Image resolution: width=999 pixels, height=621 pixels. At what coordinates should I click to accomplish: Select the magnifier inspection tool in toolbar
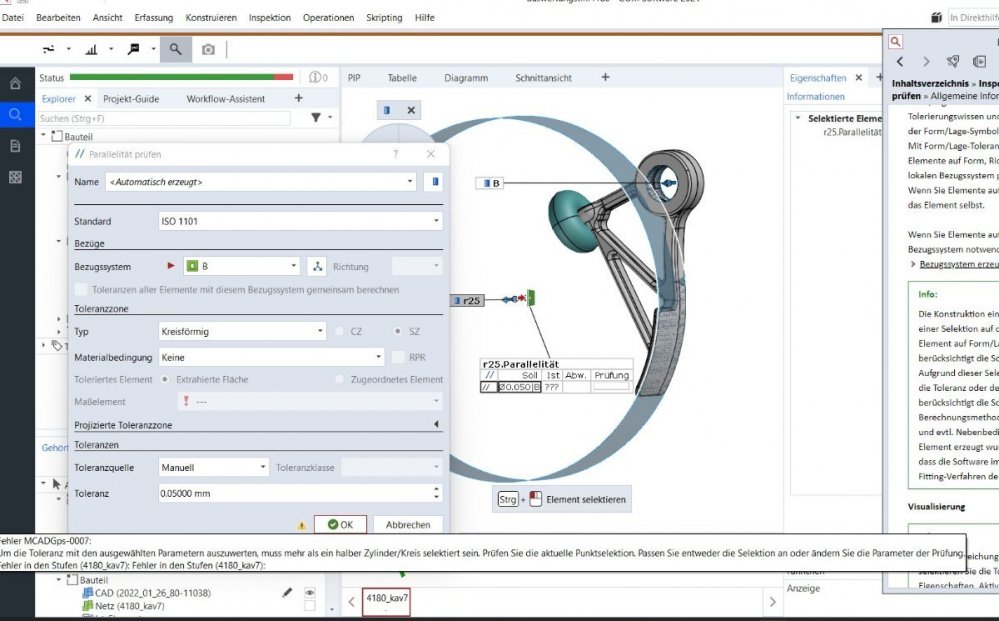175,49
